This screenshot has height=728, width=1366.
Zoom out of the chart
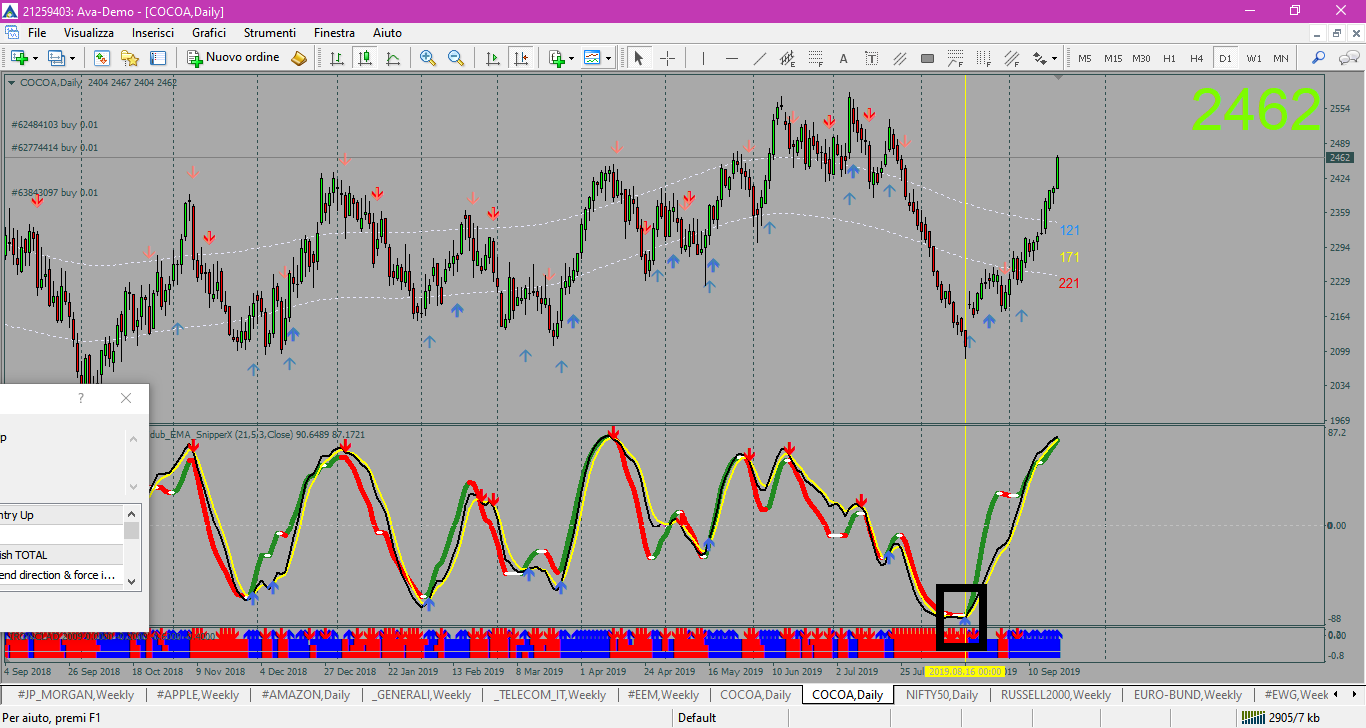456,58
